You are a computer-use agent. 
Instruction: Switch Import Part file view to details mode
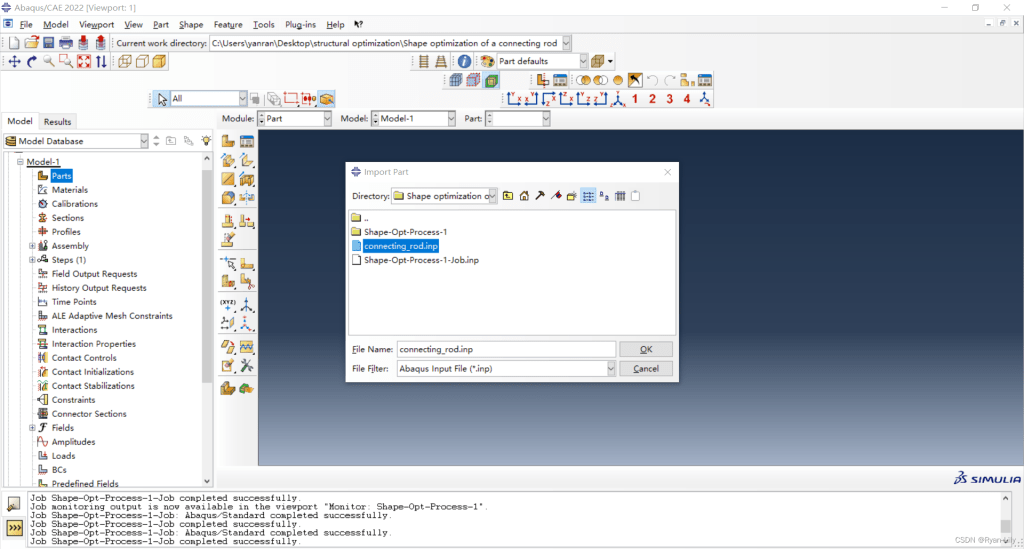(620, 196)
